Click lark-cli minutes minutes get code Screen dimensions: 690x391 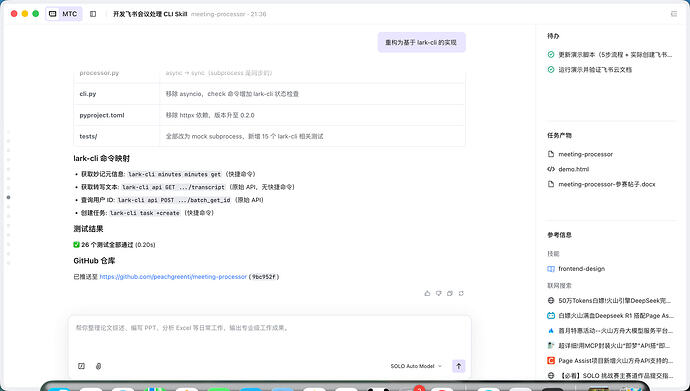coord(174,174)
